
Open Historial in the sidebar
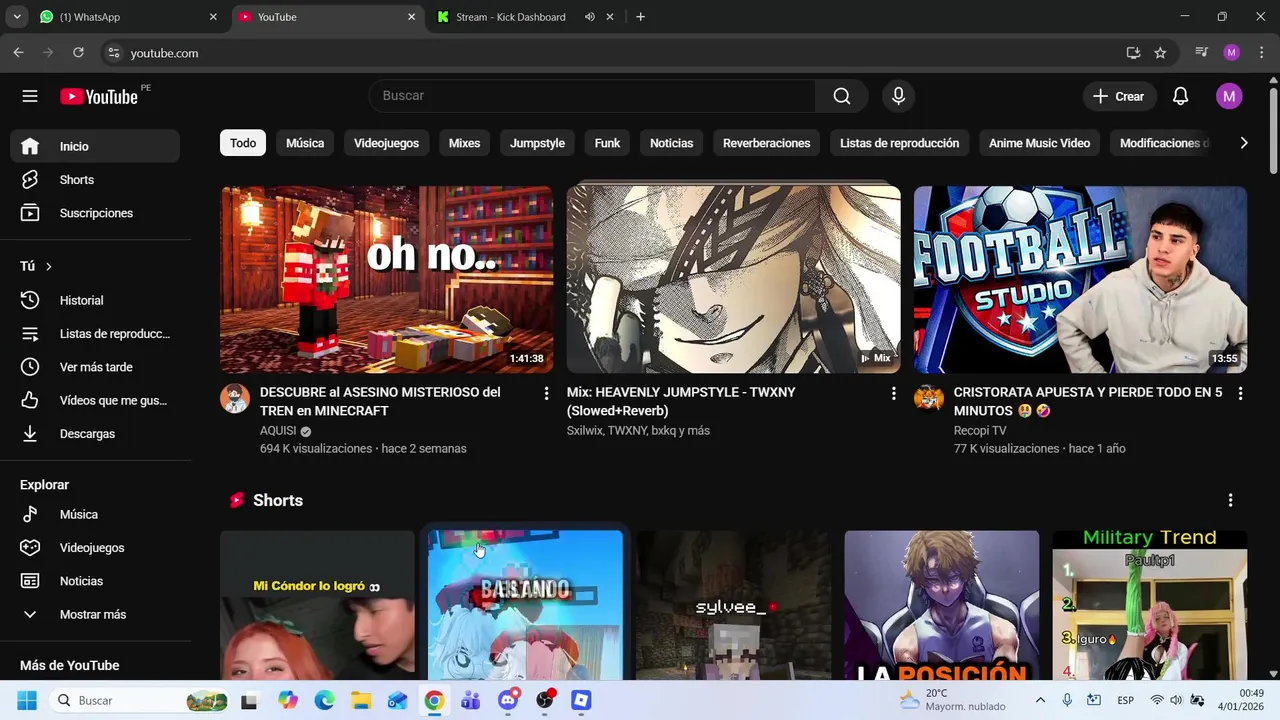point(95,300)
